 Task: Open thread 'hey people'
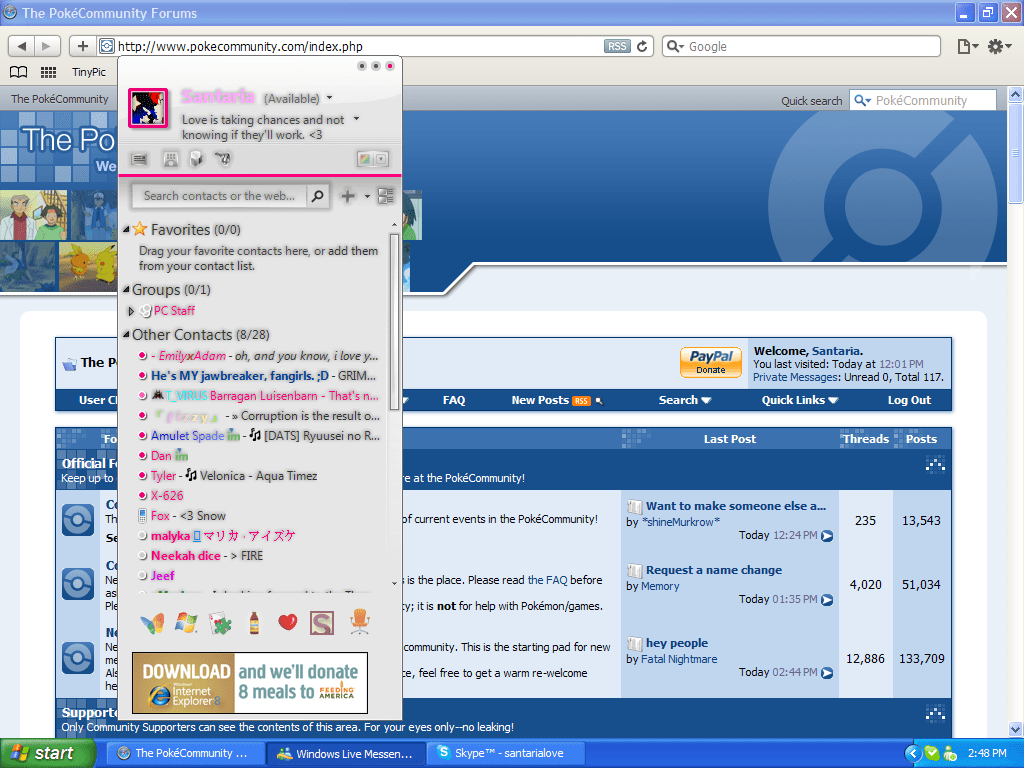[x=677, y=643]
